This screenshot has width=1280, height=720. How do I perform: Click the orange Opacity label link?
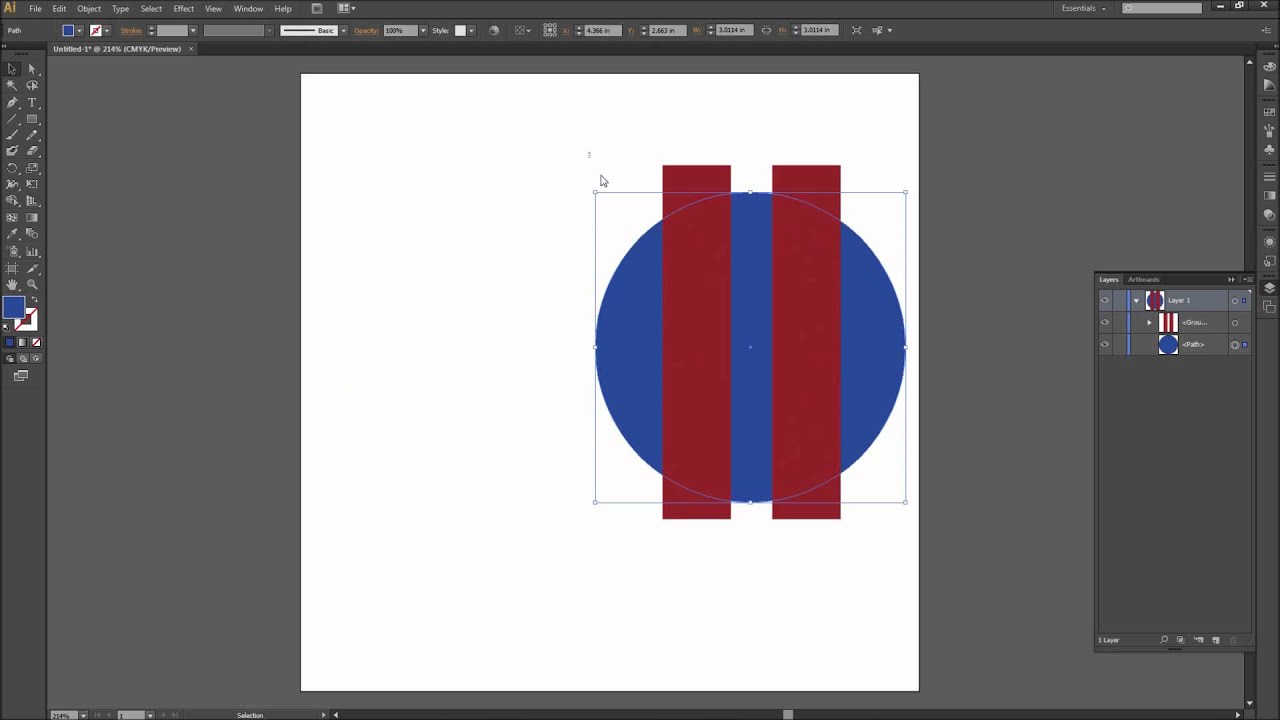(366, 31)
